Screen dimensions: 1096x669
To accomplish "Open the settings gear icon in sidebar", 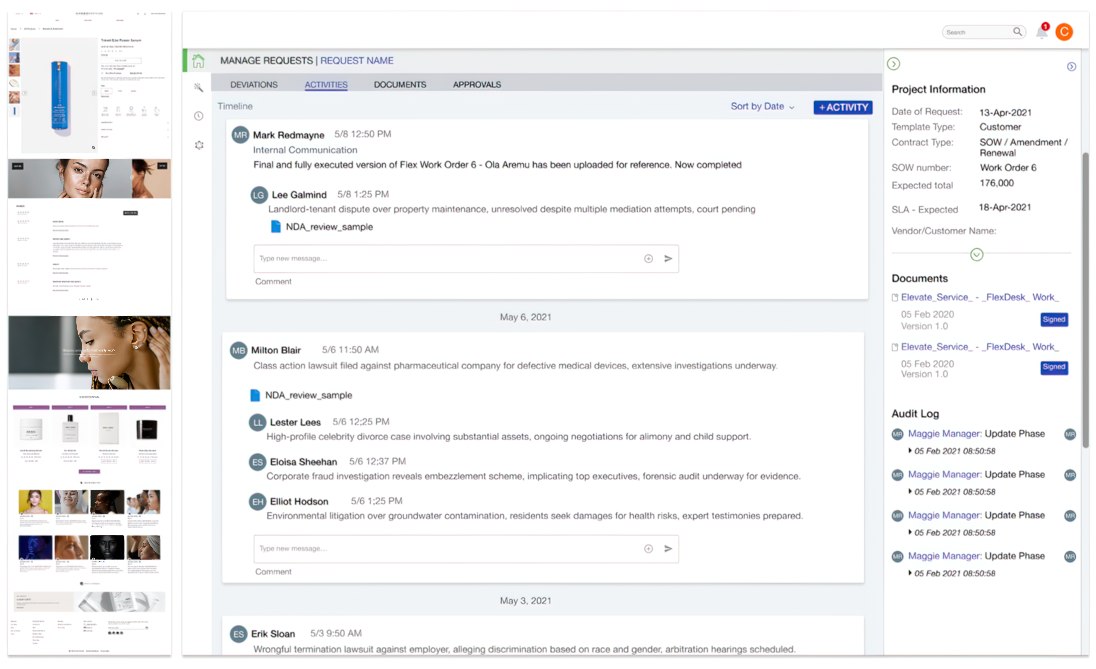I will (x=199, y=145).
